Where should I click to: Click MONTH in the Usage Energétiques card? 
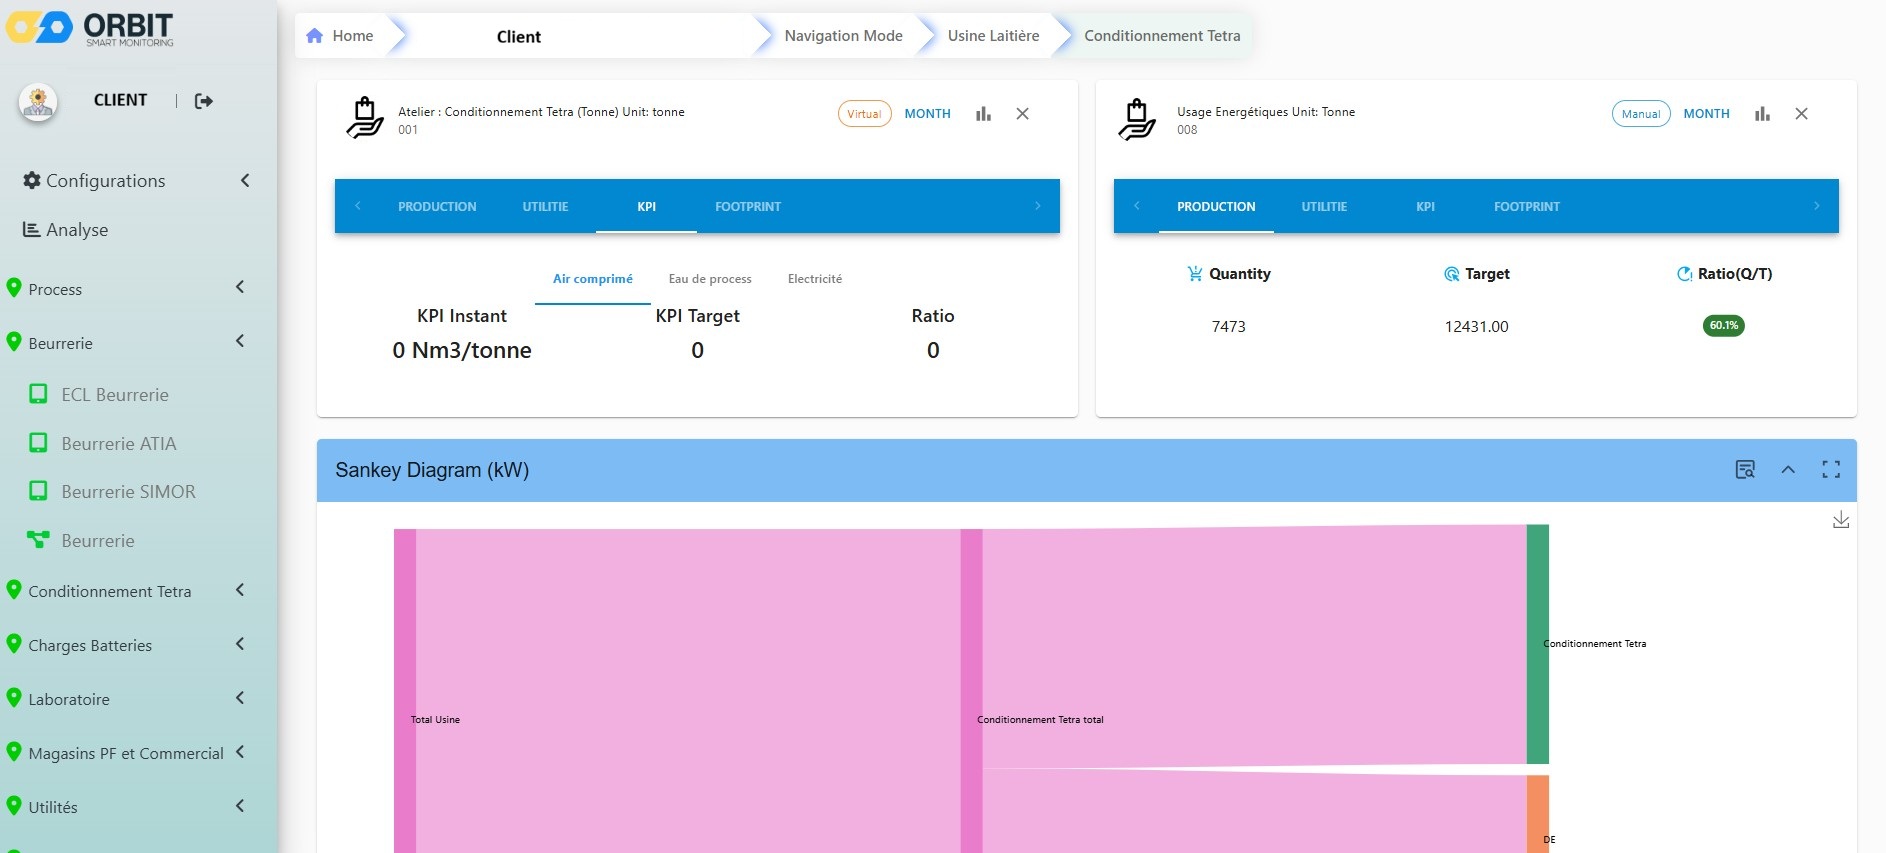coord(1706,114)
